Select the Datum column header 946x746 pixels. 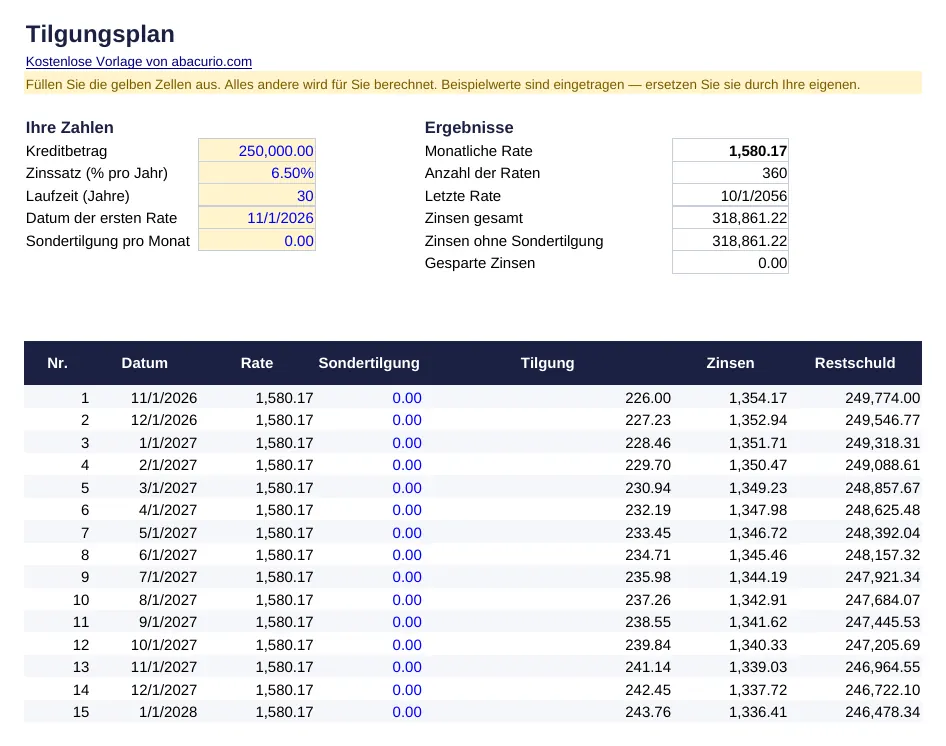click(x=145, y=363)
